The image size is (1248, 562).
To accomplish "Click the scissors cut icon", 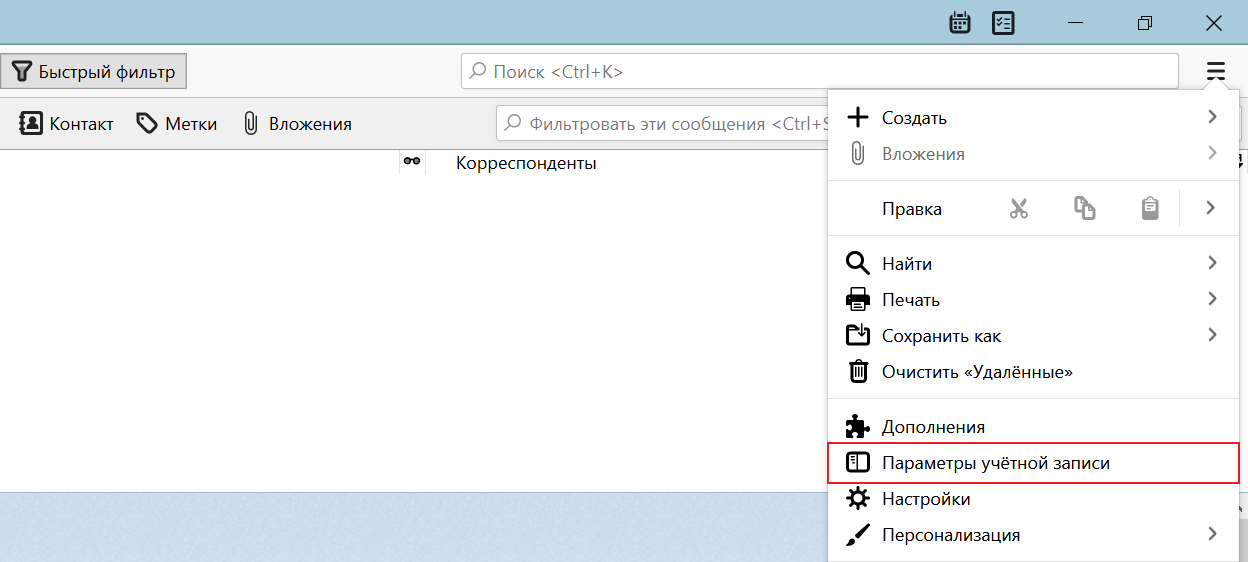I will 1018,209.
